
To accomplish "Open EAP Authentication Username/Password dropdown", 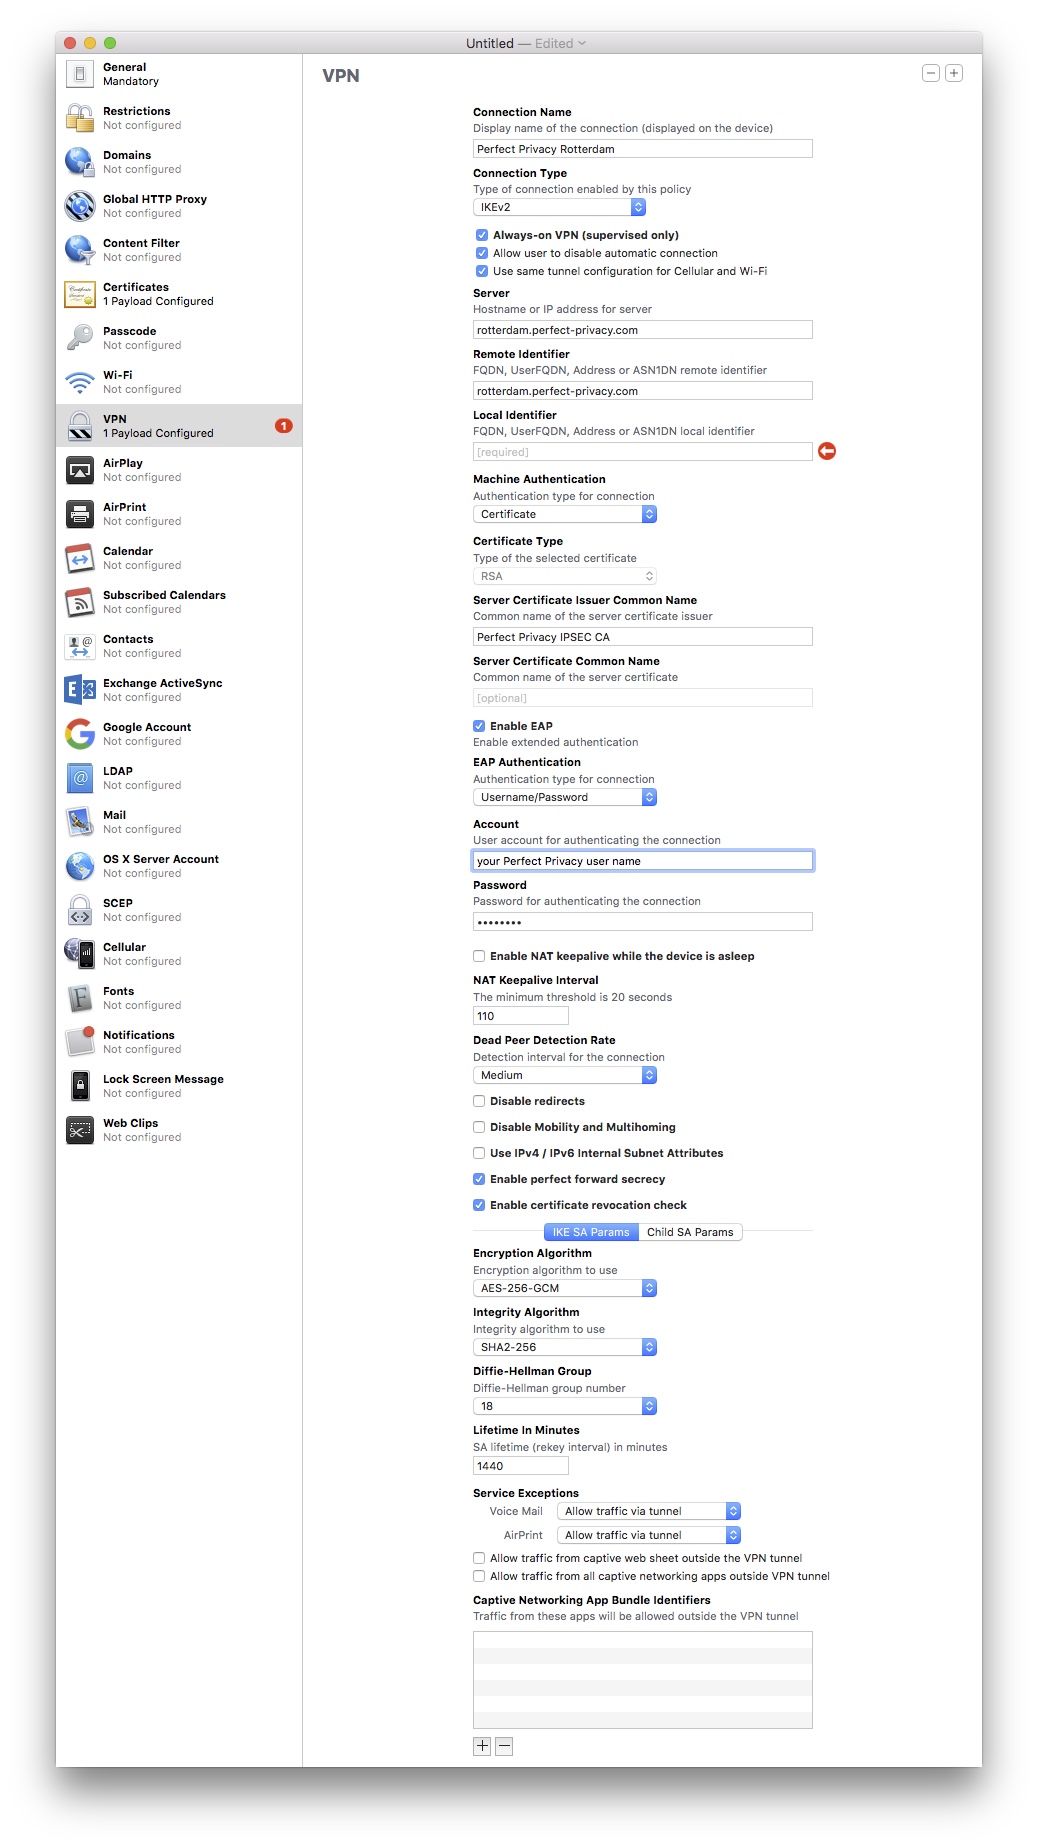I will tap(565, 797).
